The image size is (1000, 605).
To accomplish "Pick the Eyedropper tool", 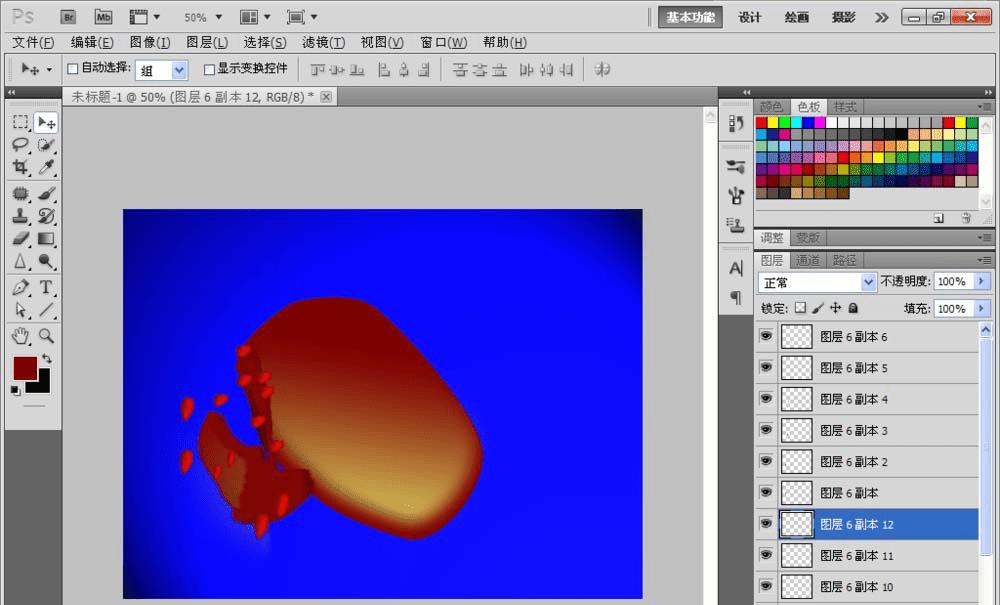I will tap(46, 168).
